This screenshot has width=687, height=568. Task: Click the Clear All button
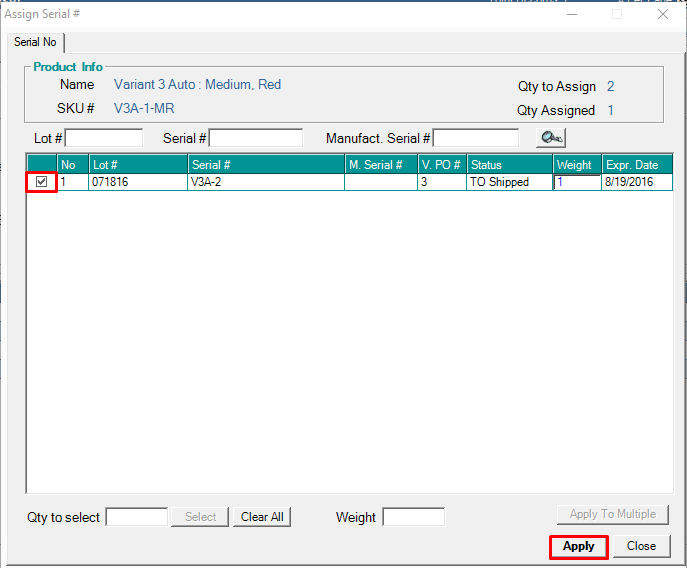(262, 517)
